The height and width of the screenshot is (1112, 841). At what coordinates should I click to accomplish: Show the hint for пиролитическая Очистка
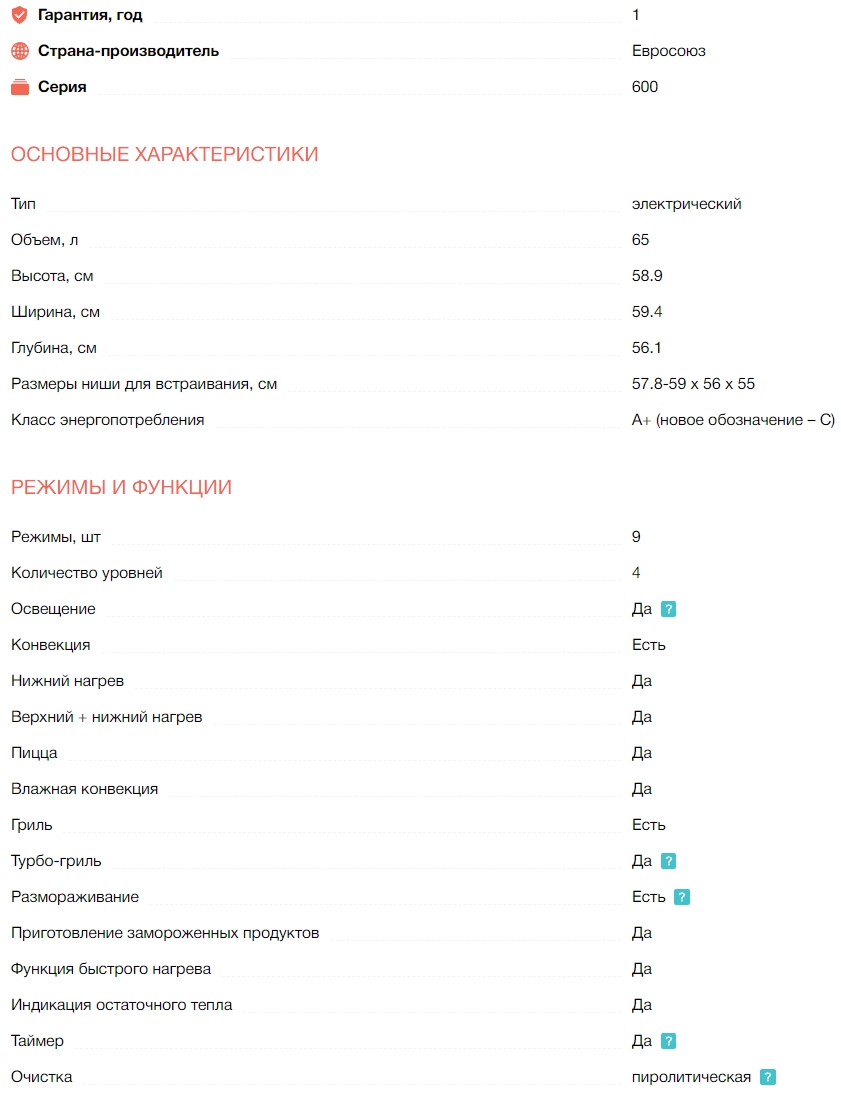tap(768, 1077)
